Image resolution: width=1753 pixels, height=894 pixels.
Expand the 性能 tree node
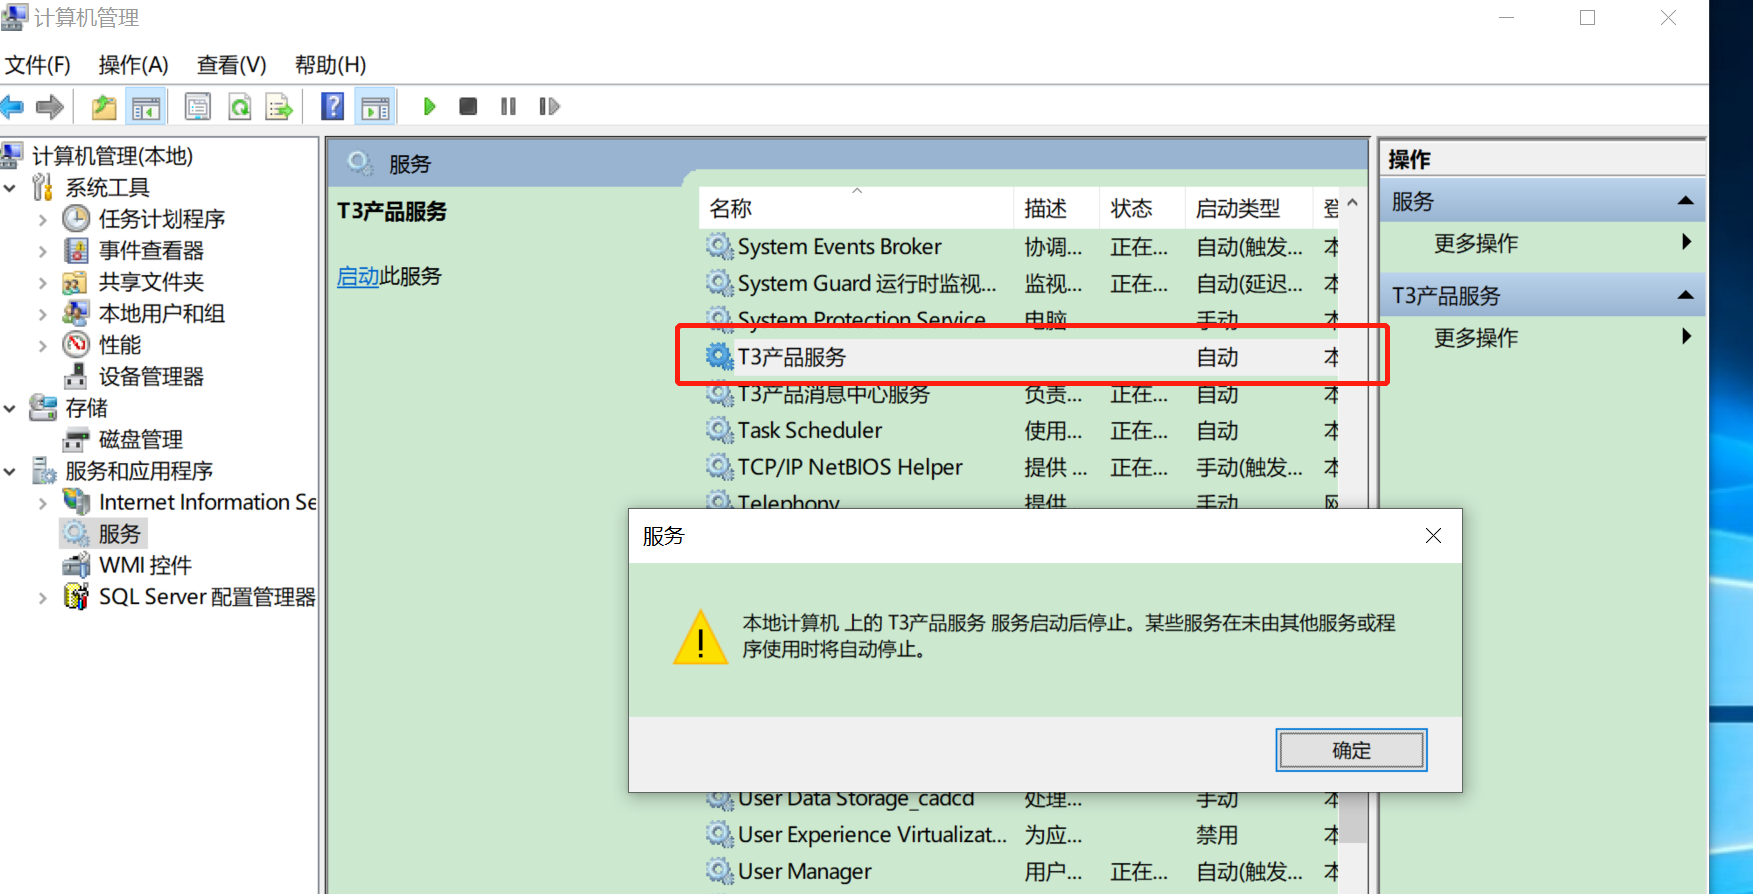click(42, 345)
